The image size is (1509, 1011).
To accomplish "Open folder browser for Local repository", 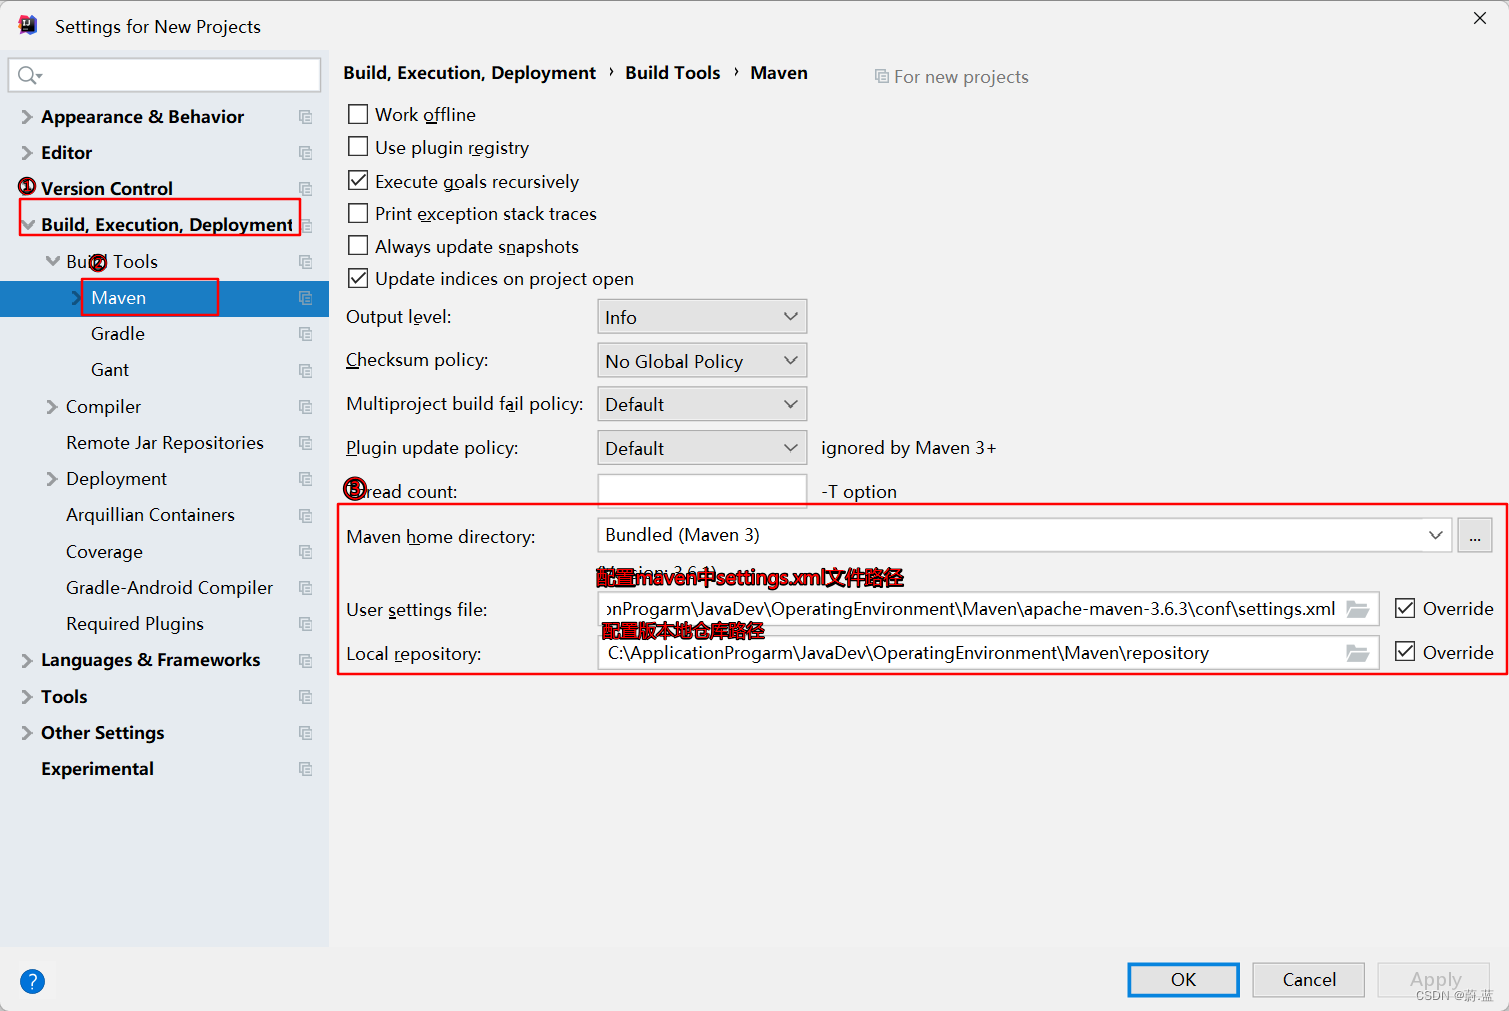I will point(1357,653).
